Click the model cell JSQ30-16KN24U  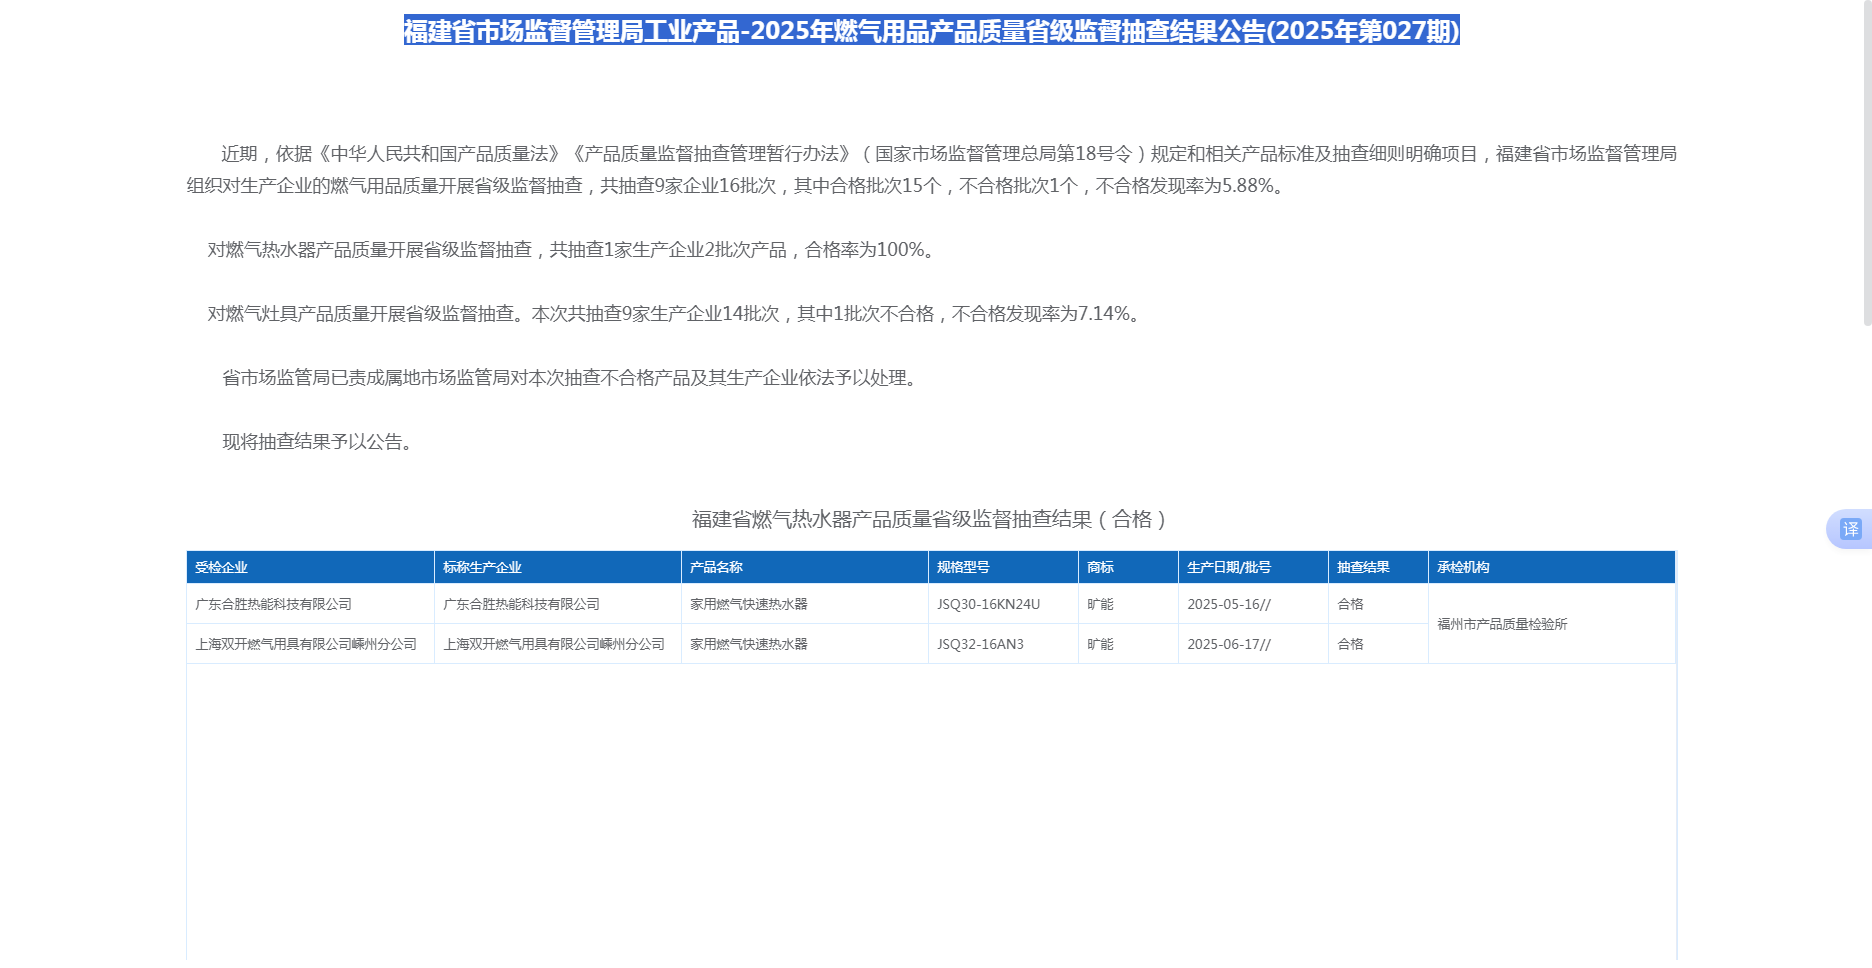pyautogui.click(x=988, y=604)
